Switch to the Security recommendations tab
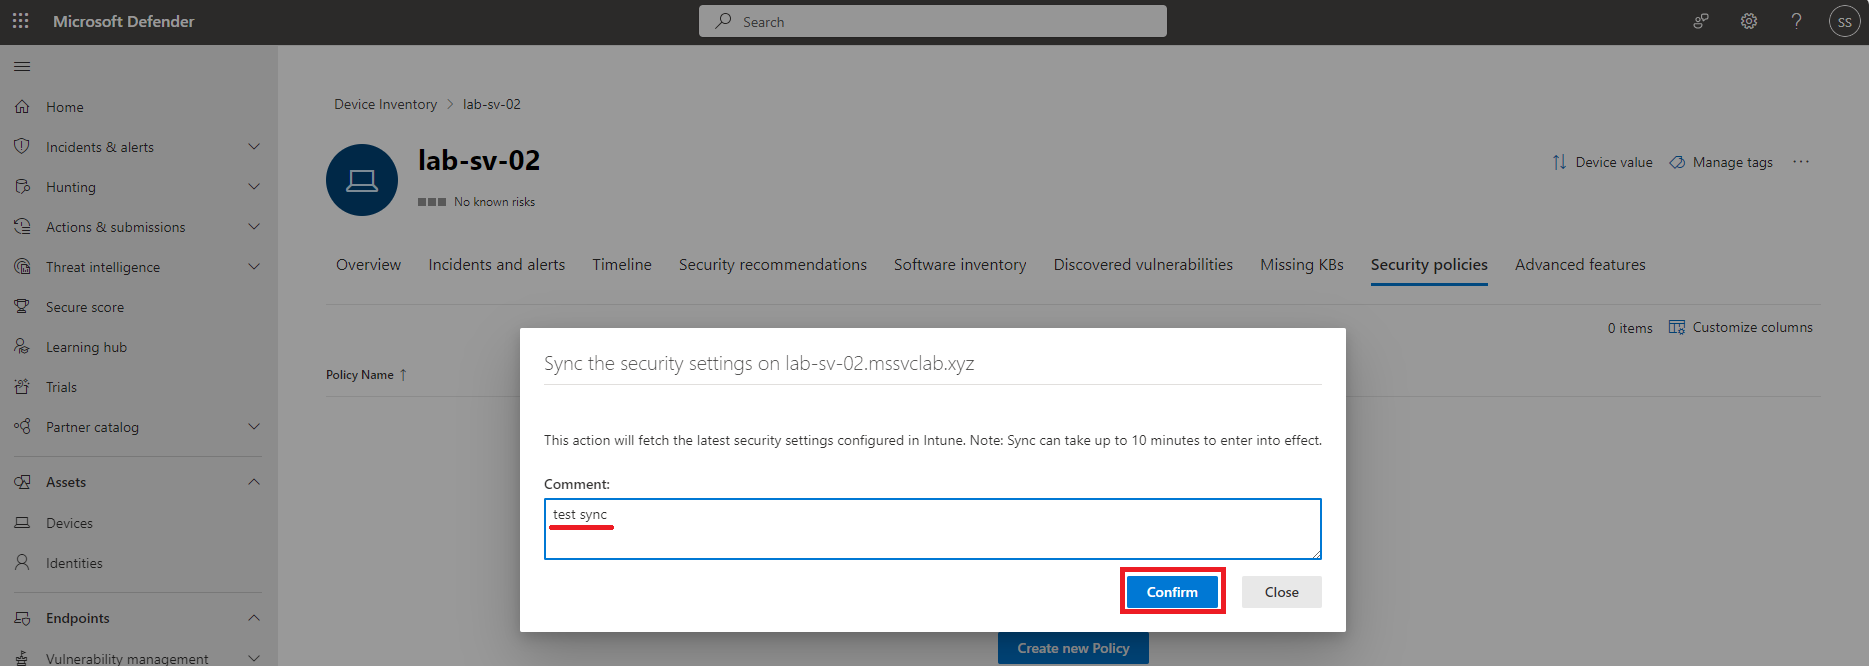 (x=773, y=265)
